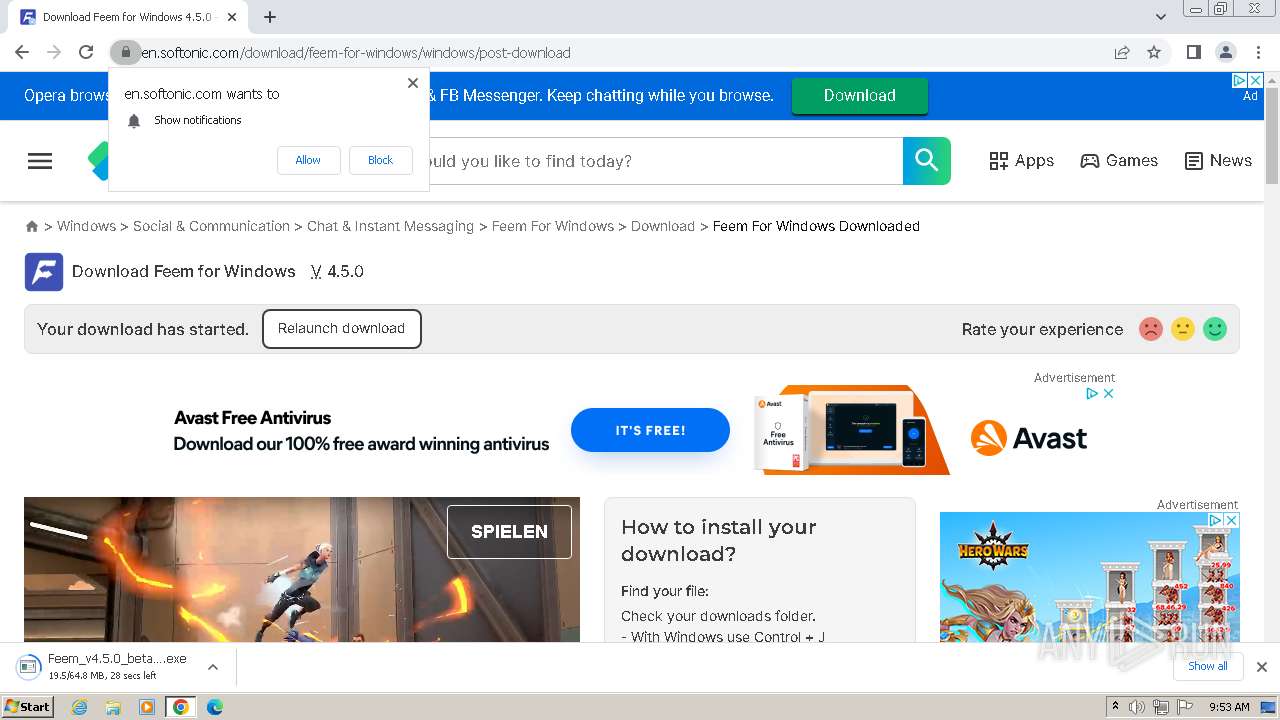Close the Hero Wars ad
This screenshot has width=1280, height=720.
click(x=1232, y=520)
